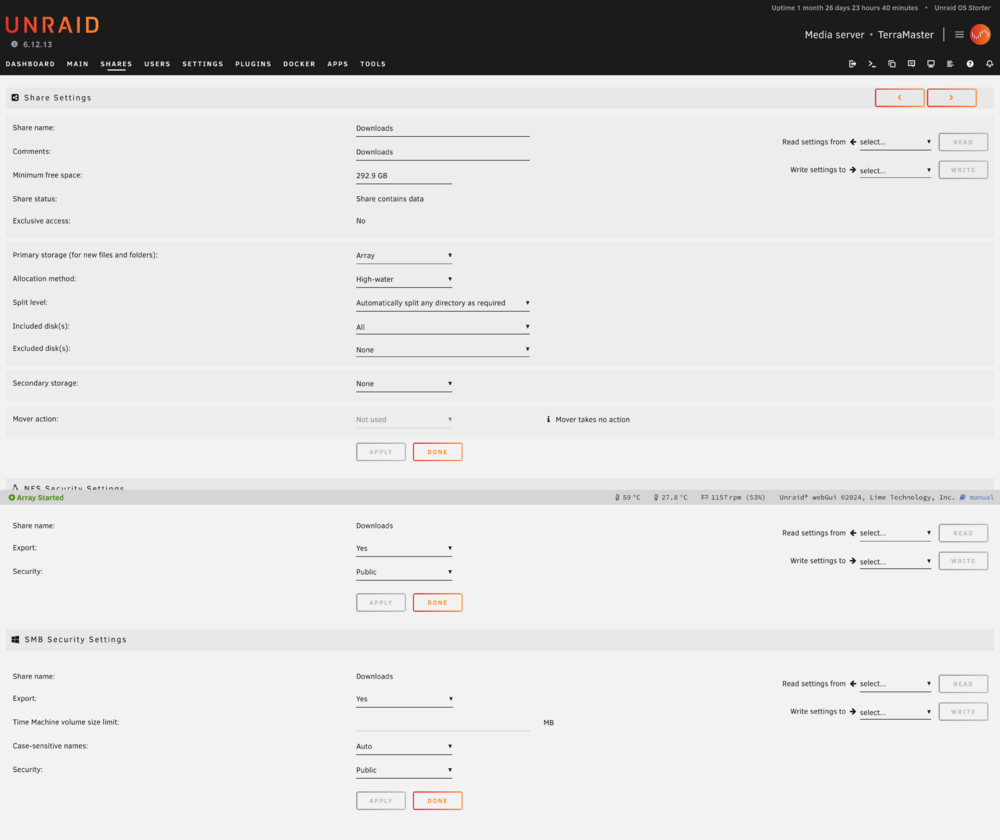
Task: Open the Docker menu
Action: [x=299, y=64]
